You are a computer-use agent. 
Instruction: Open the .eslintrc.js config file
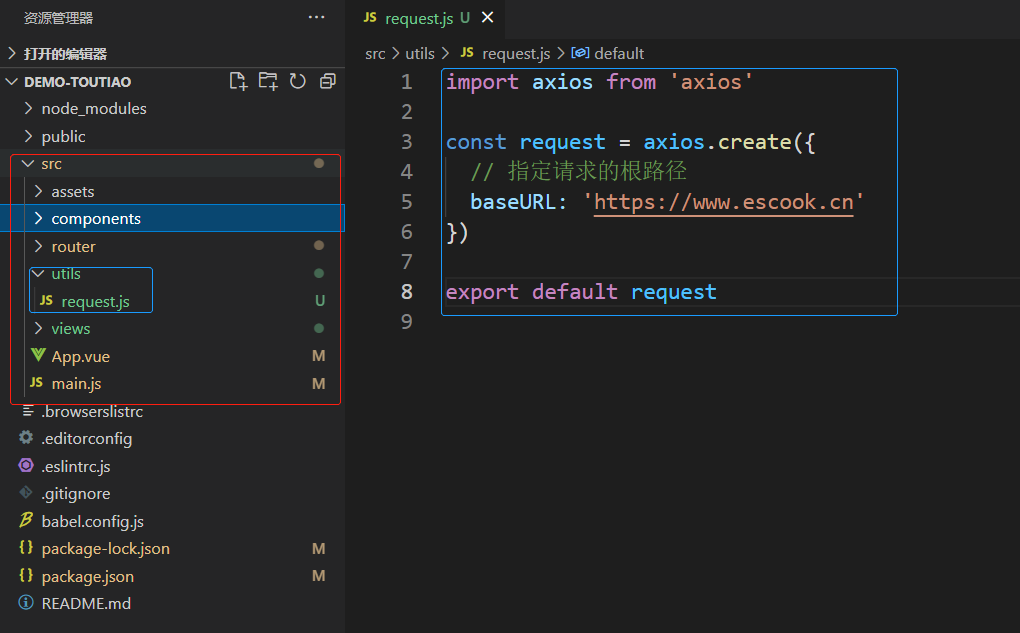(75, 466)
